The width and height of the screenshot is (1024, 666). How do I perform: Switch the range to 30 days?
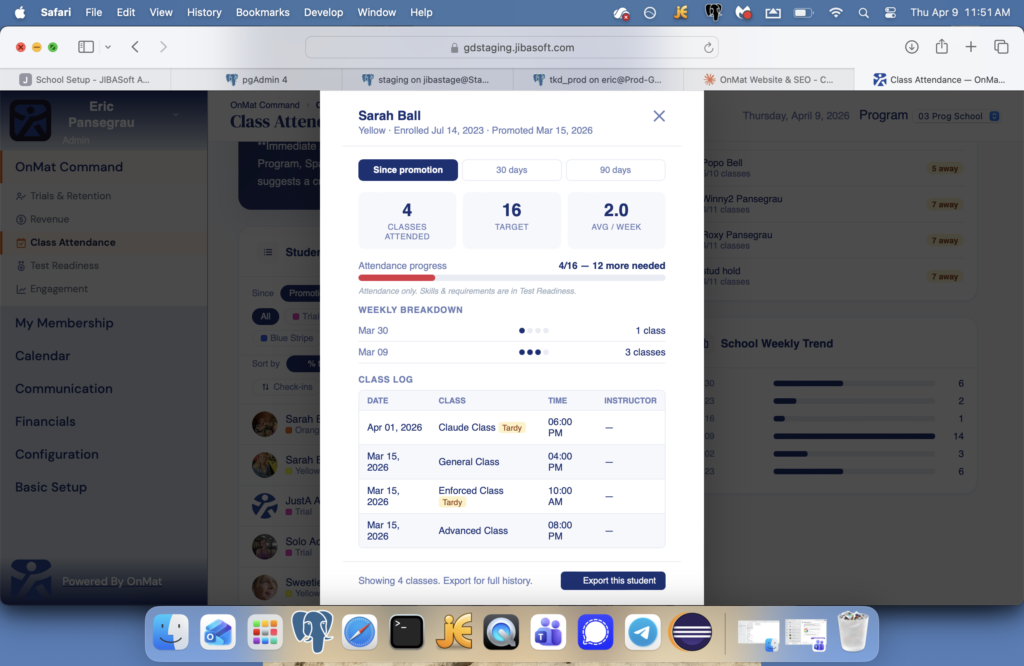tap(511, 170)
